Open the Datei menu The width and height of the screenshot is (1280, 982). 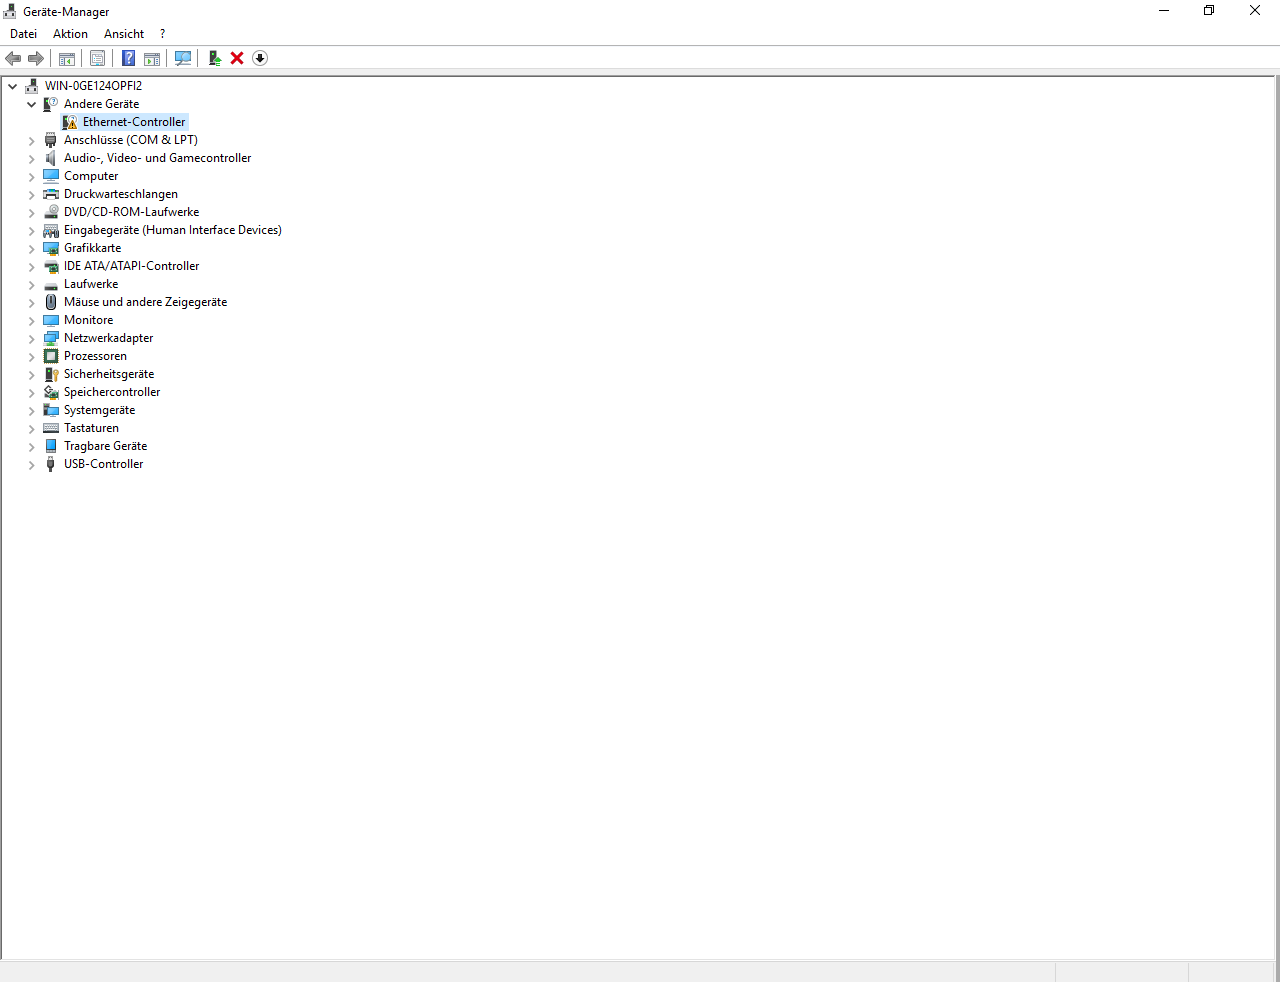click(x=23, y=34)
